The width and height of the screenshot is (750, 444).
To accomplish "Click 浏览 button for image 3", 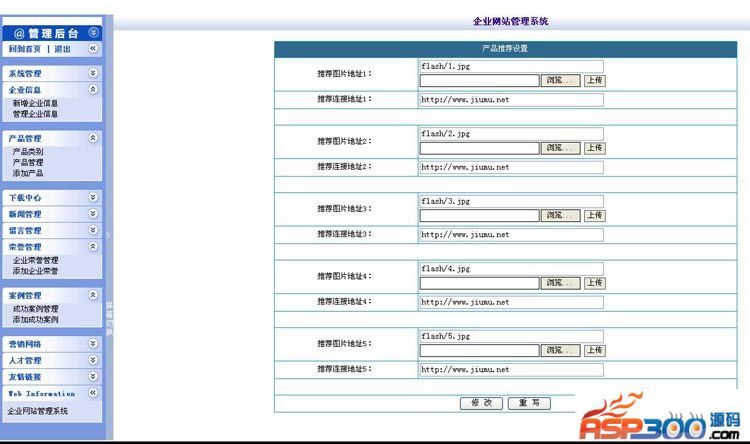I will pos(561,215).
